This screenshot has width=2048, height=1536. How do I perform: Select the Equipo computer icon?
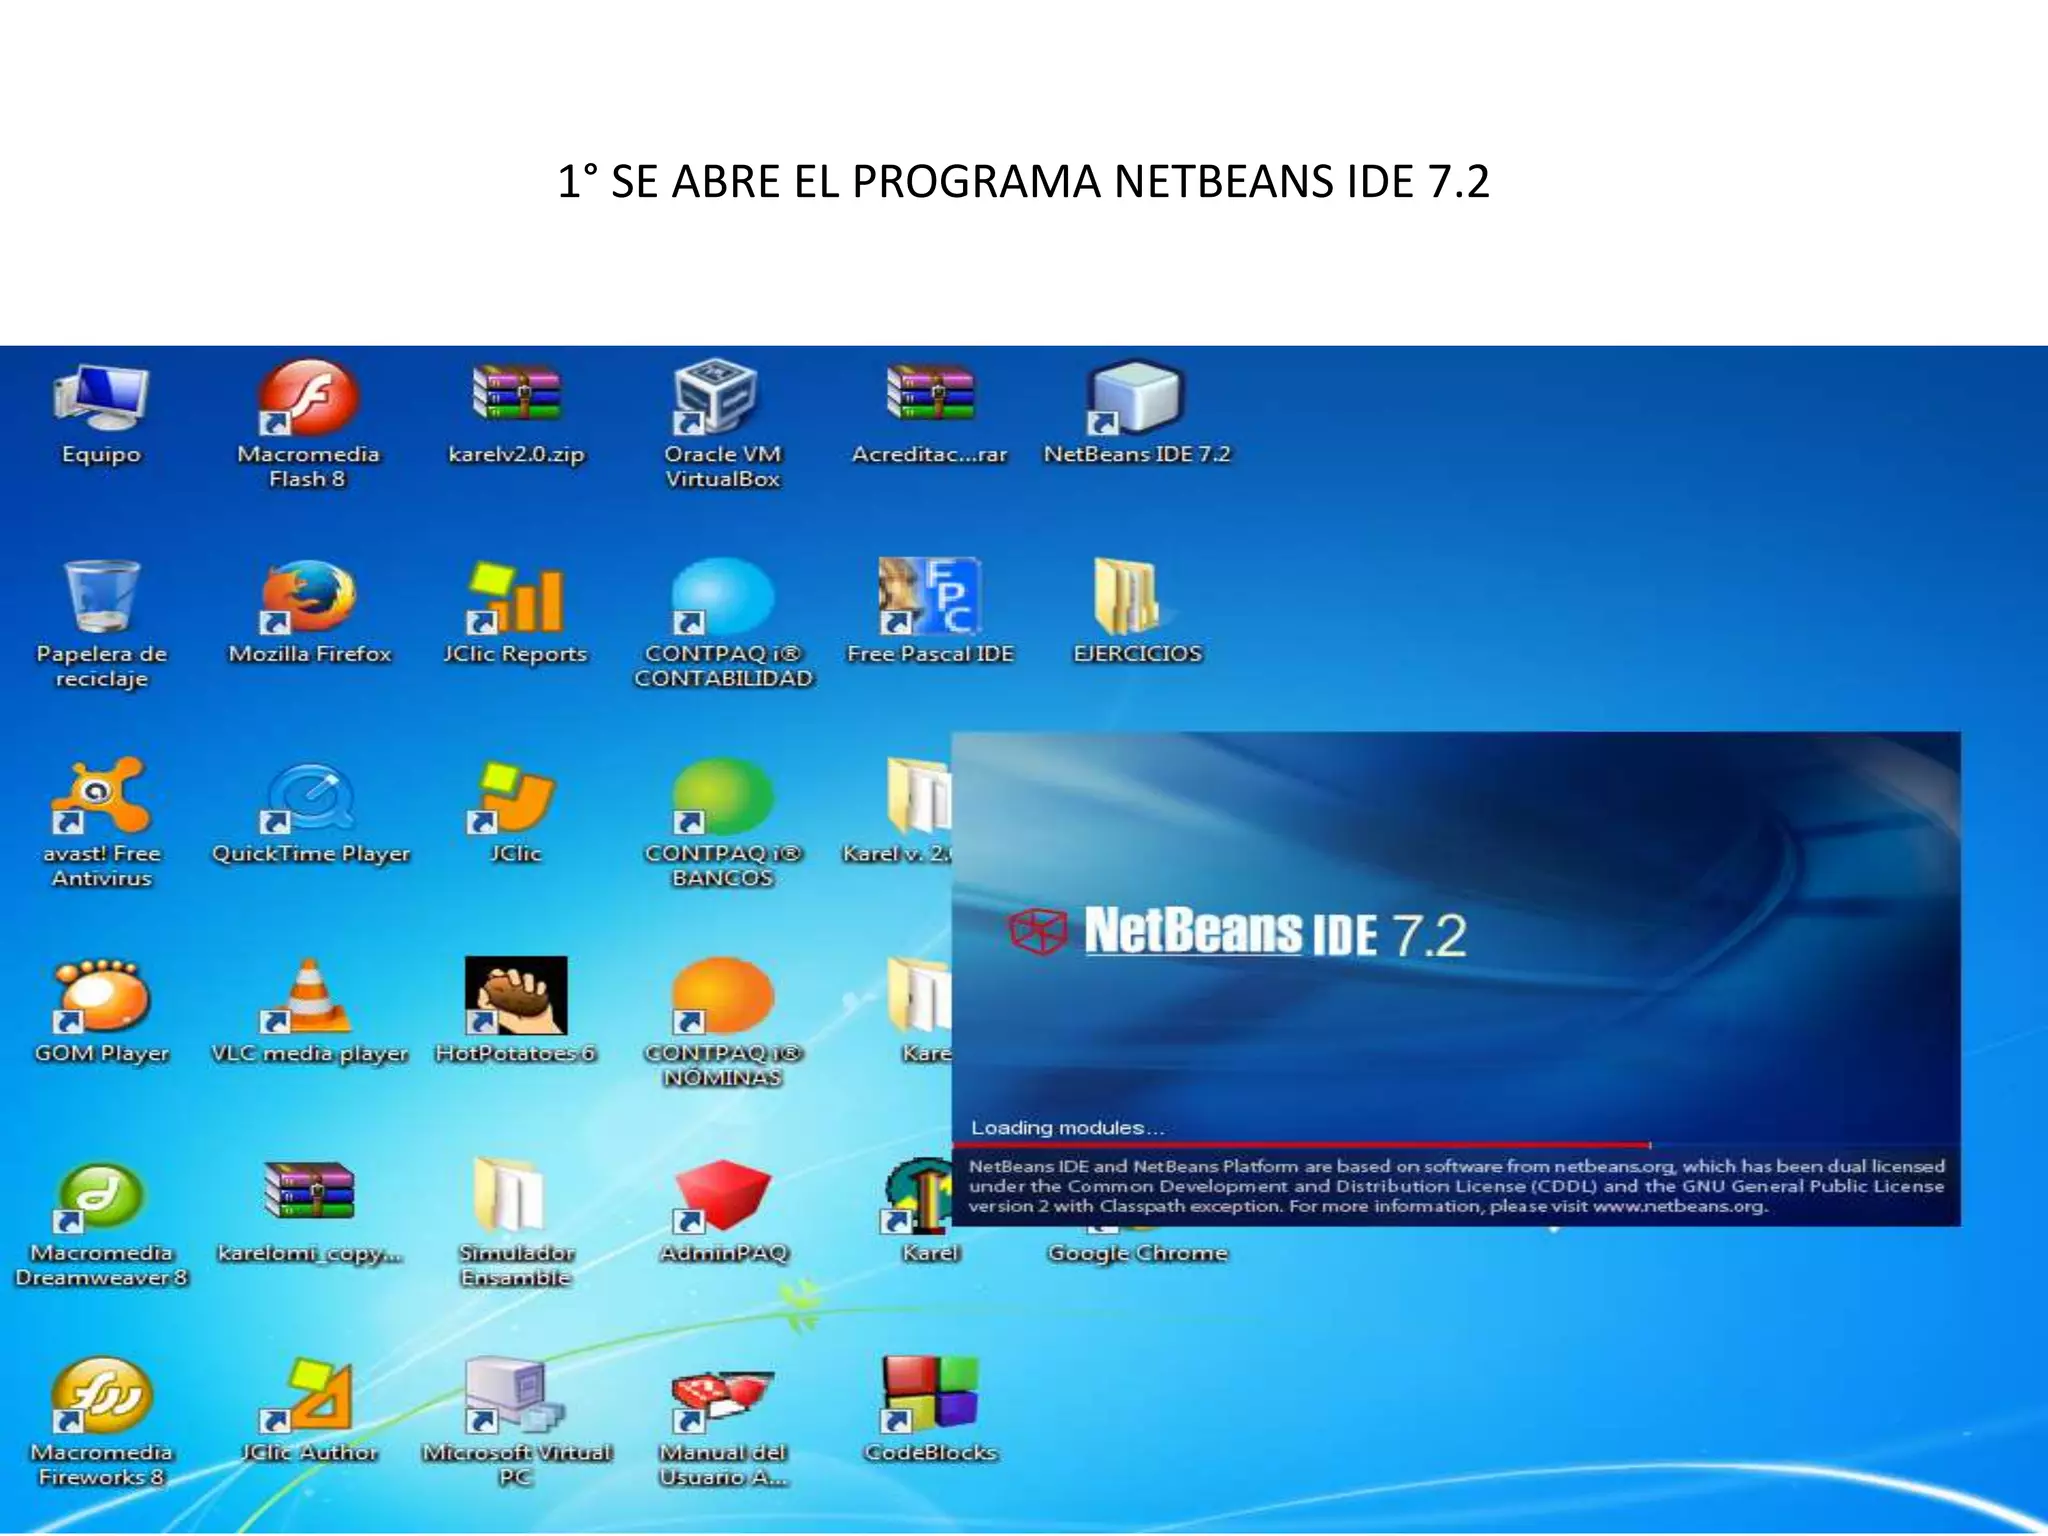tap(101, 400)
